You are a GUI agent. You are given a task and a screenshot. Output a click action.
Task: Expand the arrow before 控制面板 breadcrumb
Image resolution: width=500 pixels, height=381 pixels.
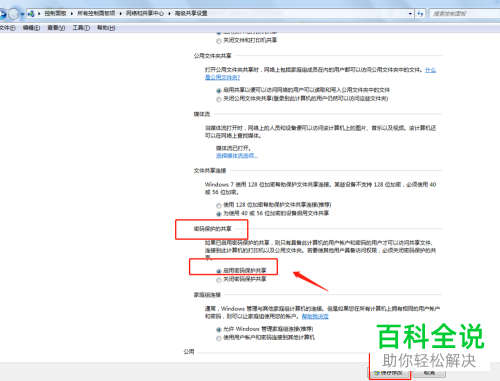click(x=39, y=14)
